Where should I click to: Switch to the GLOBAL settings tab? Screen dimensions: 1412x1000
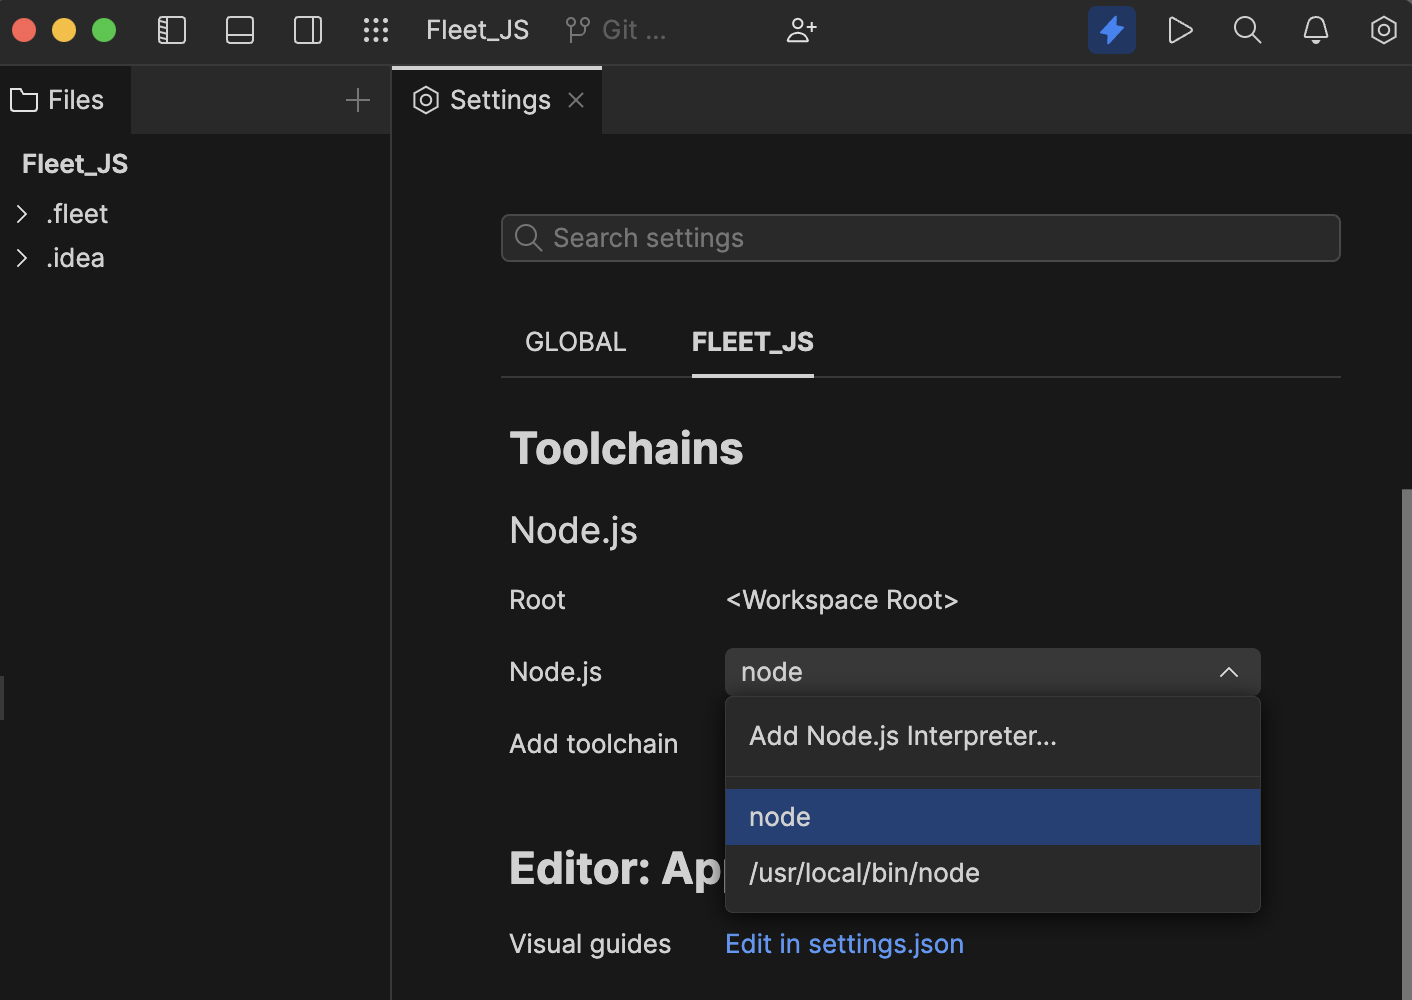tap(575, 342)
